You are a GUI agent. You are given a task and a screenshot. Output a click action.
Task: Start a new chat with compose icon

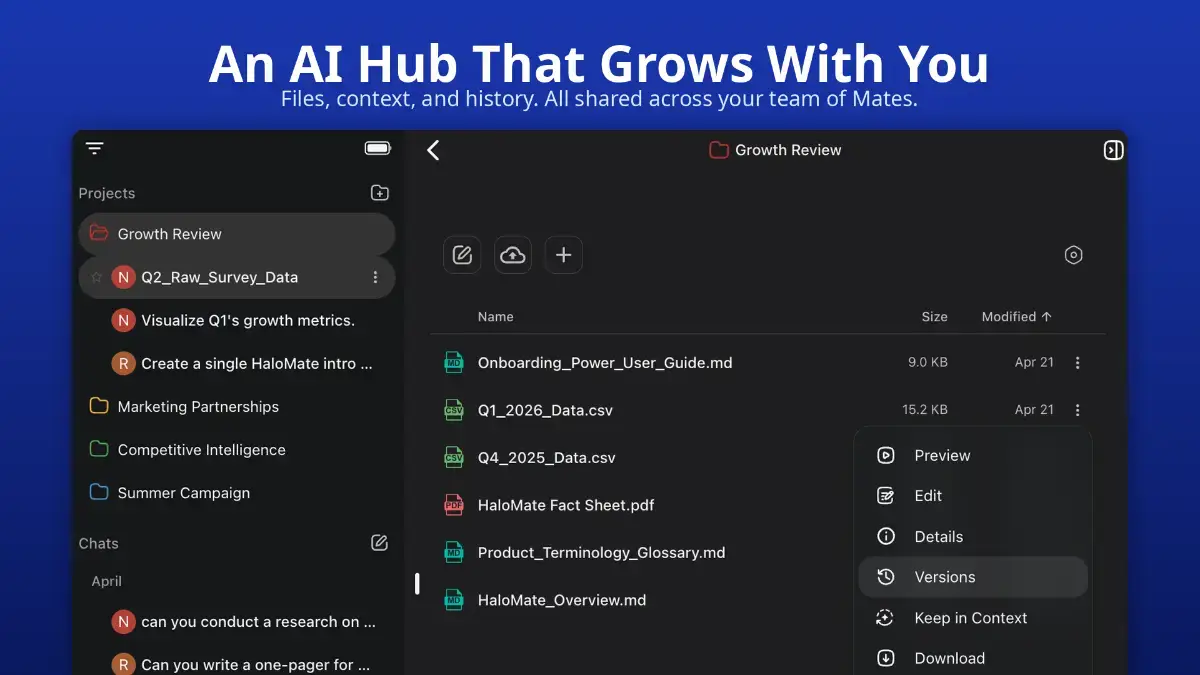click(379, 543)
